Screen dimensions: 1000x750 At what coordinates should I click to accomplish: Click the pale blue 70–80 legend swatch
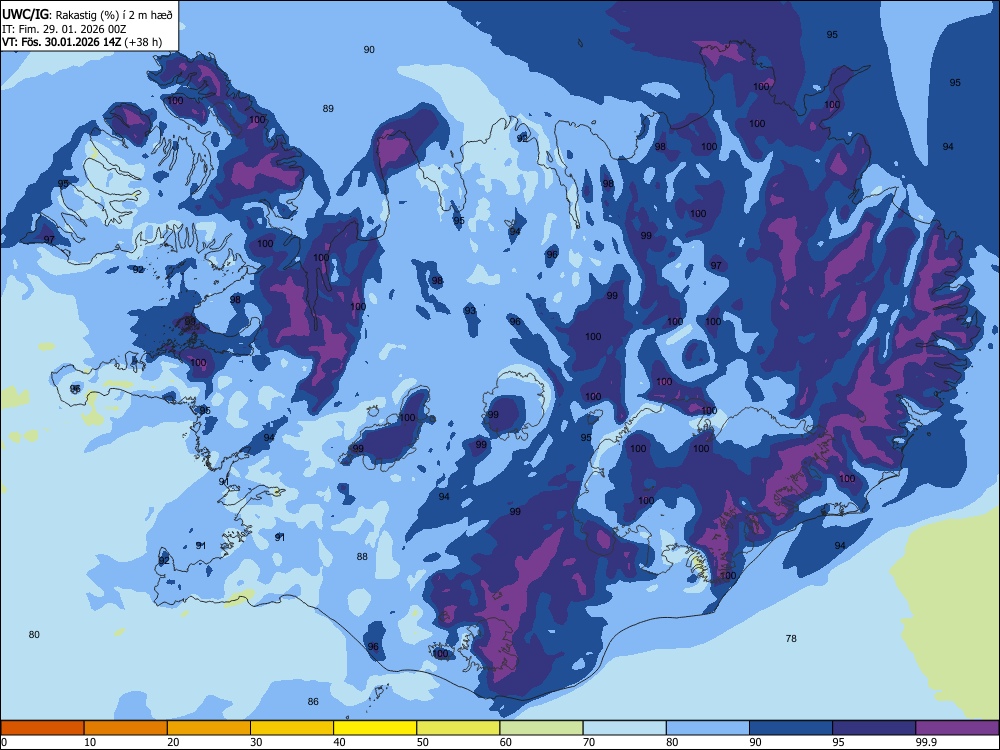pyautogui.click(x=624, y=728)
